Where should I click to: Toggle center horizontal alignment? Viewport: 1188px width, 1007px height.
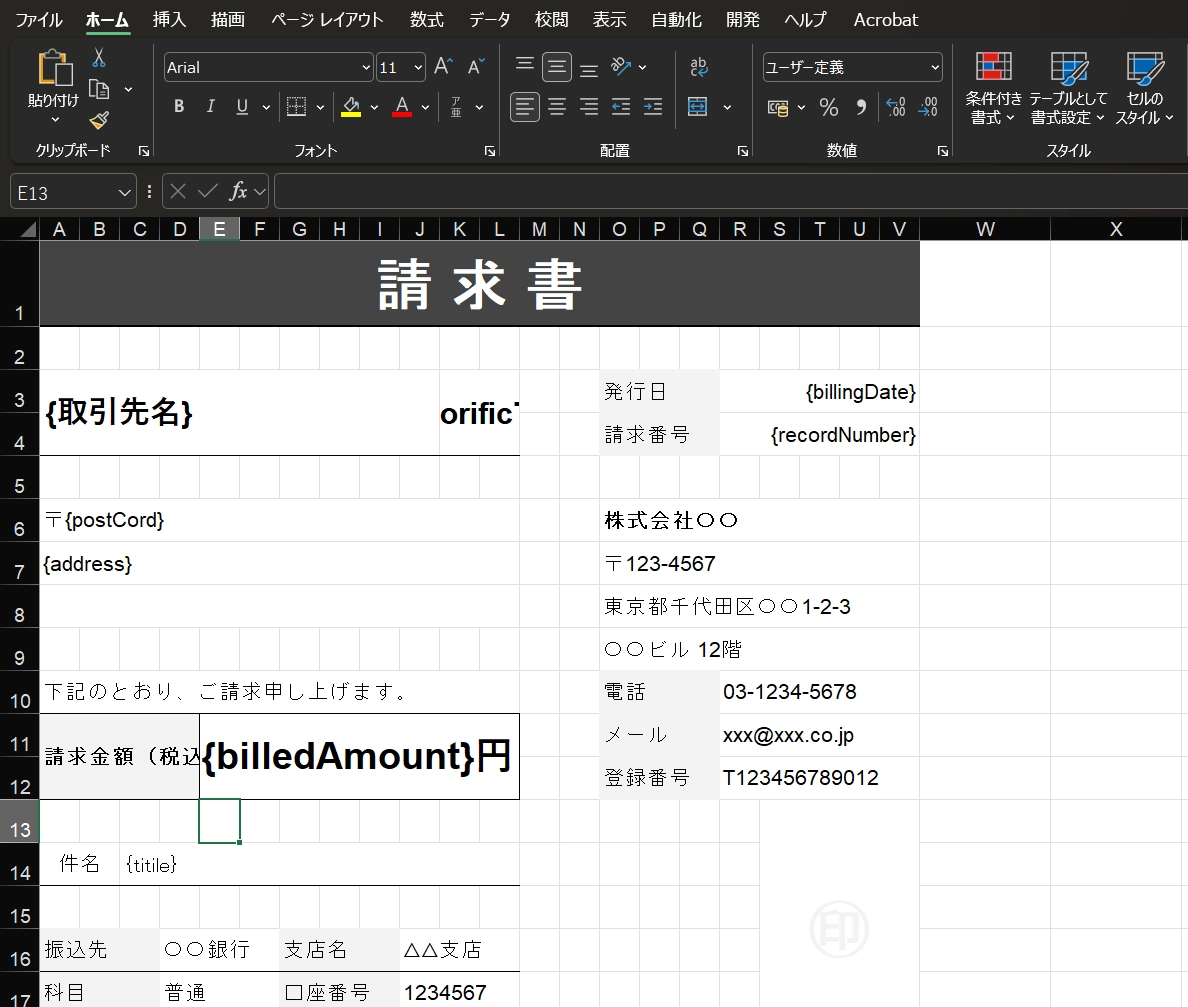[x=557, y=107]
